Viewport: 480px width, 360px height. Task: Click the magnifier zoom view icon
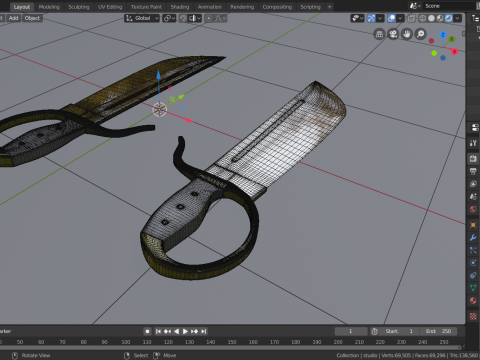[421, 34]
